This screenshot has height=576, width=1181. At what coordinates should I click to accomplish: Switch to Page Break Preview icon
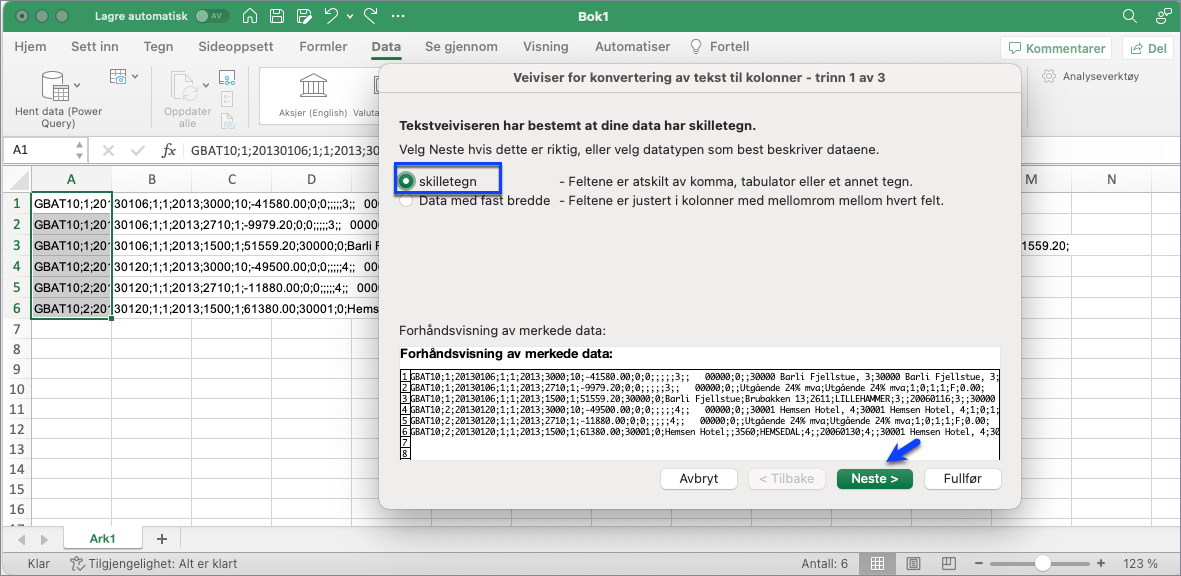(x=948, y=563)
